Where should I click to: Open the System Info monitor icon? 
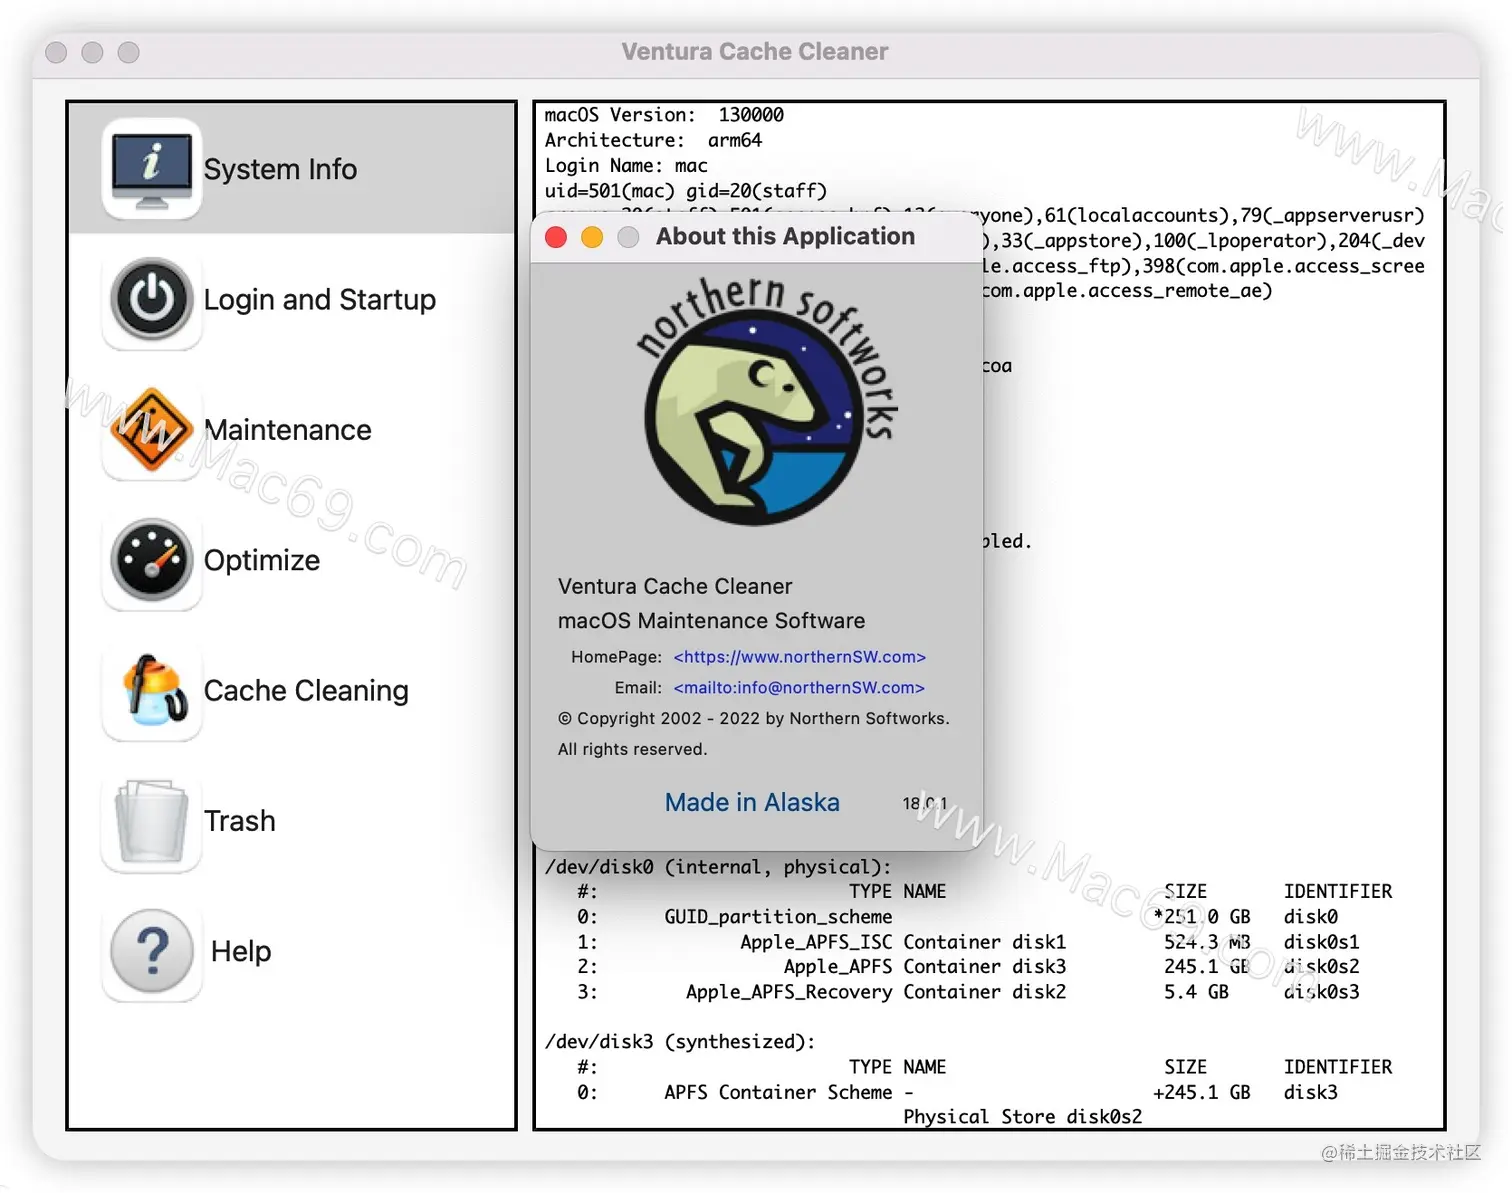(x=152, y=169)
